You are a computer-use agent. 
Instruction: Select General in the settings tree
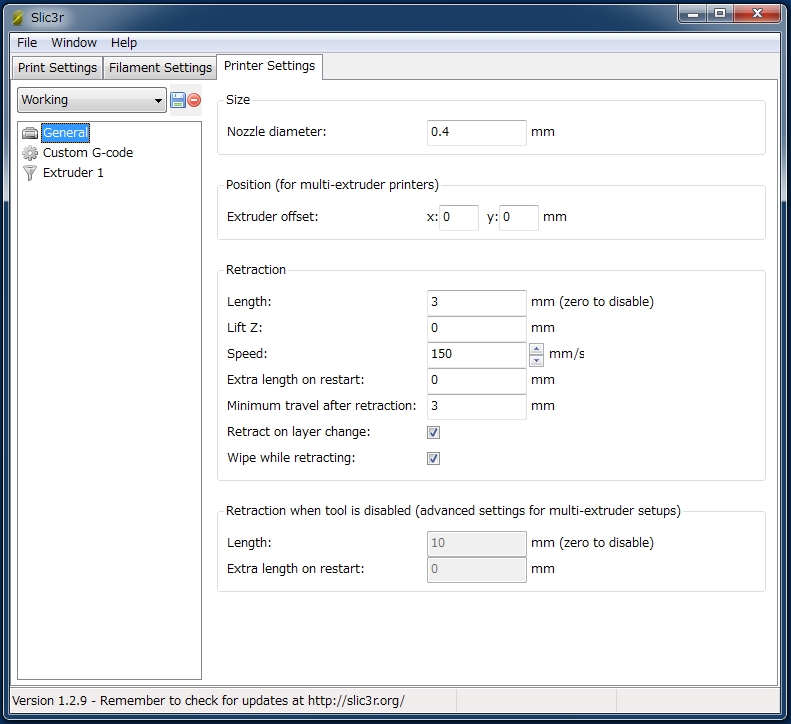(65, 133)
